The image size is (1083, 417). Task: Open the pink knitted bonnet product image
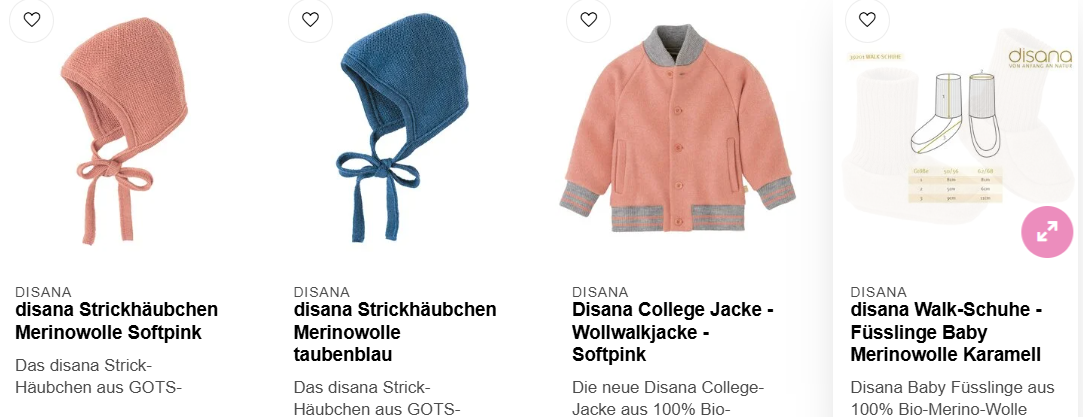point(125,131)
